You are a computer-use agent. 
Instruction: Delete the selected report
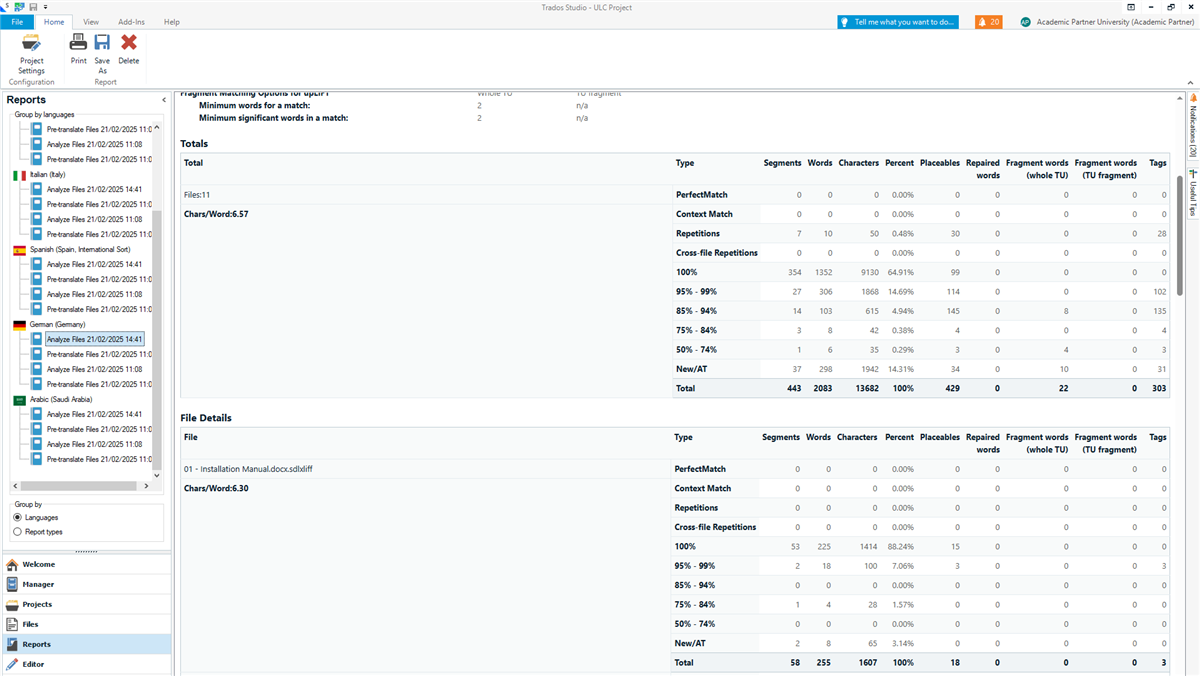tap(128, 48)
